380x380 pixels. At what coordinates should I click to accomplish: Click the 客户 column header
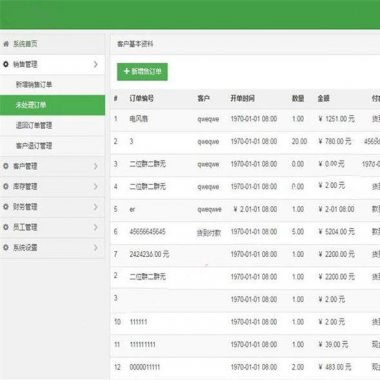203,98
